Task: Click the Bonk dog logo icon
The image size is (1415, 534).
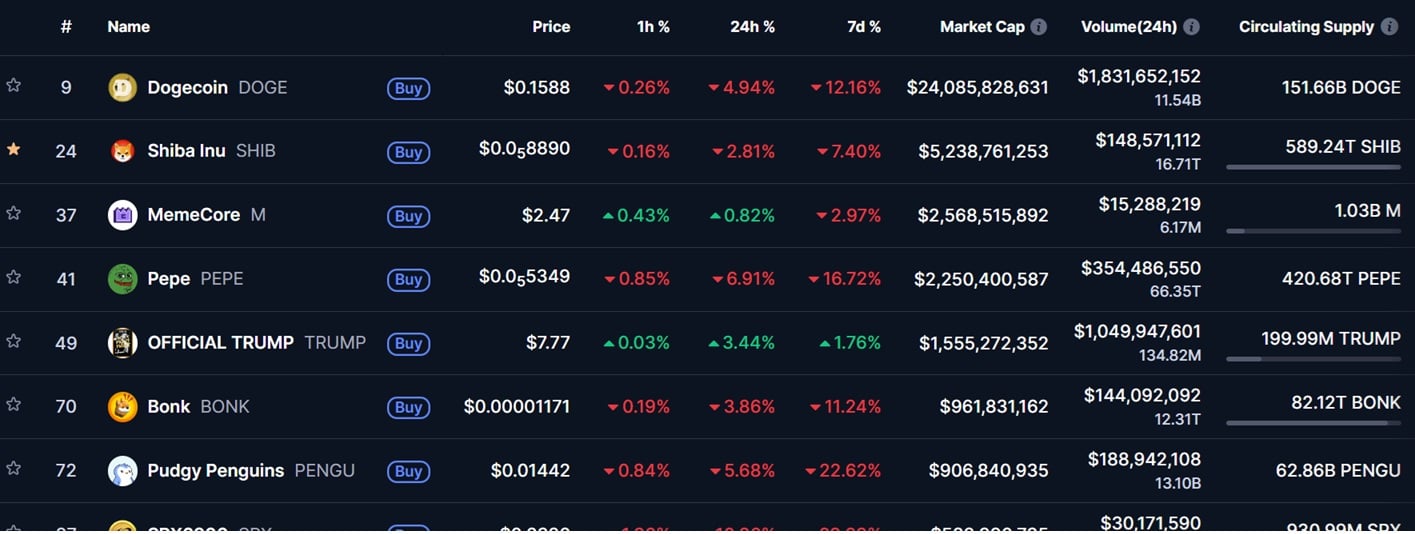Action: pyautogui.click(x=122, y=407)
